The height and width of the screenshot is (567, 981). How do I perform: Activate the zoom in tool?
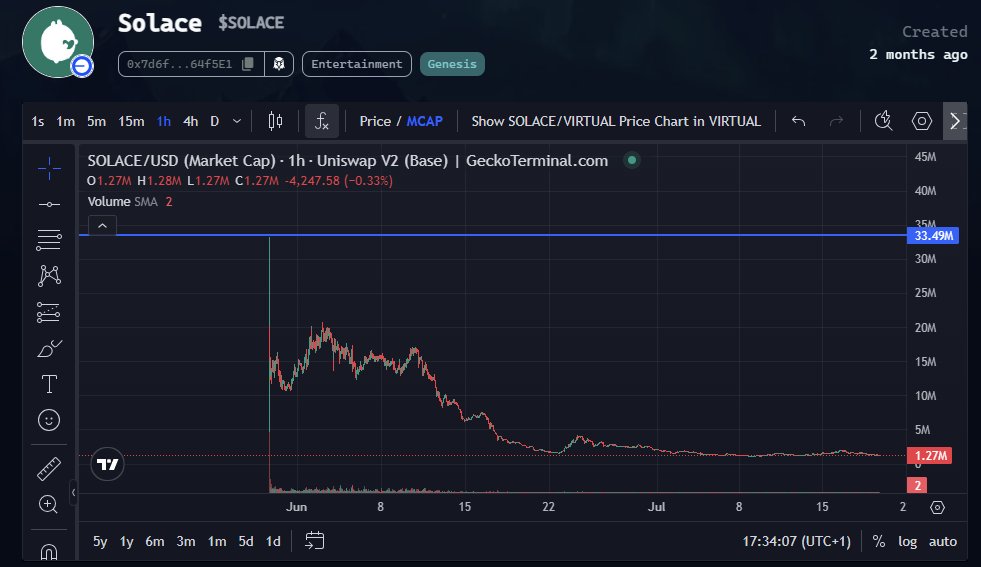(x=49, y=504)
